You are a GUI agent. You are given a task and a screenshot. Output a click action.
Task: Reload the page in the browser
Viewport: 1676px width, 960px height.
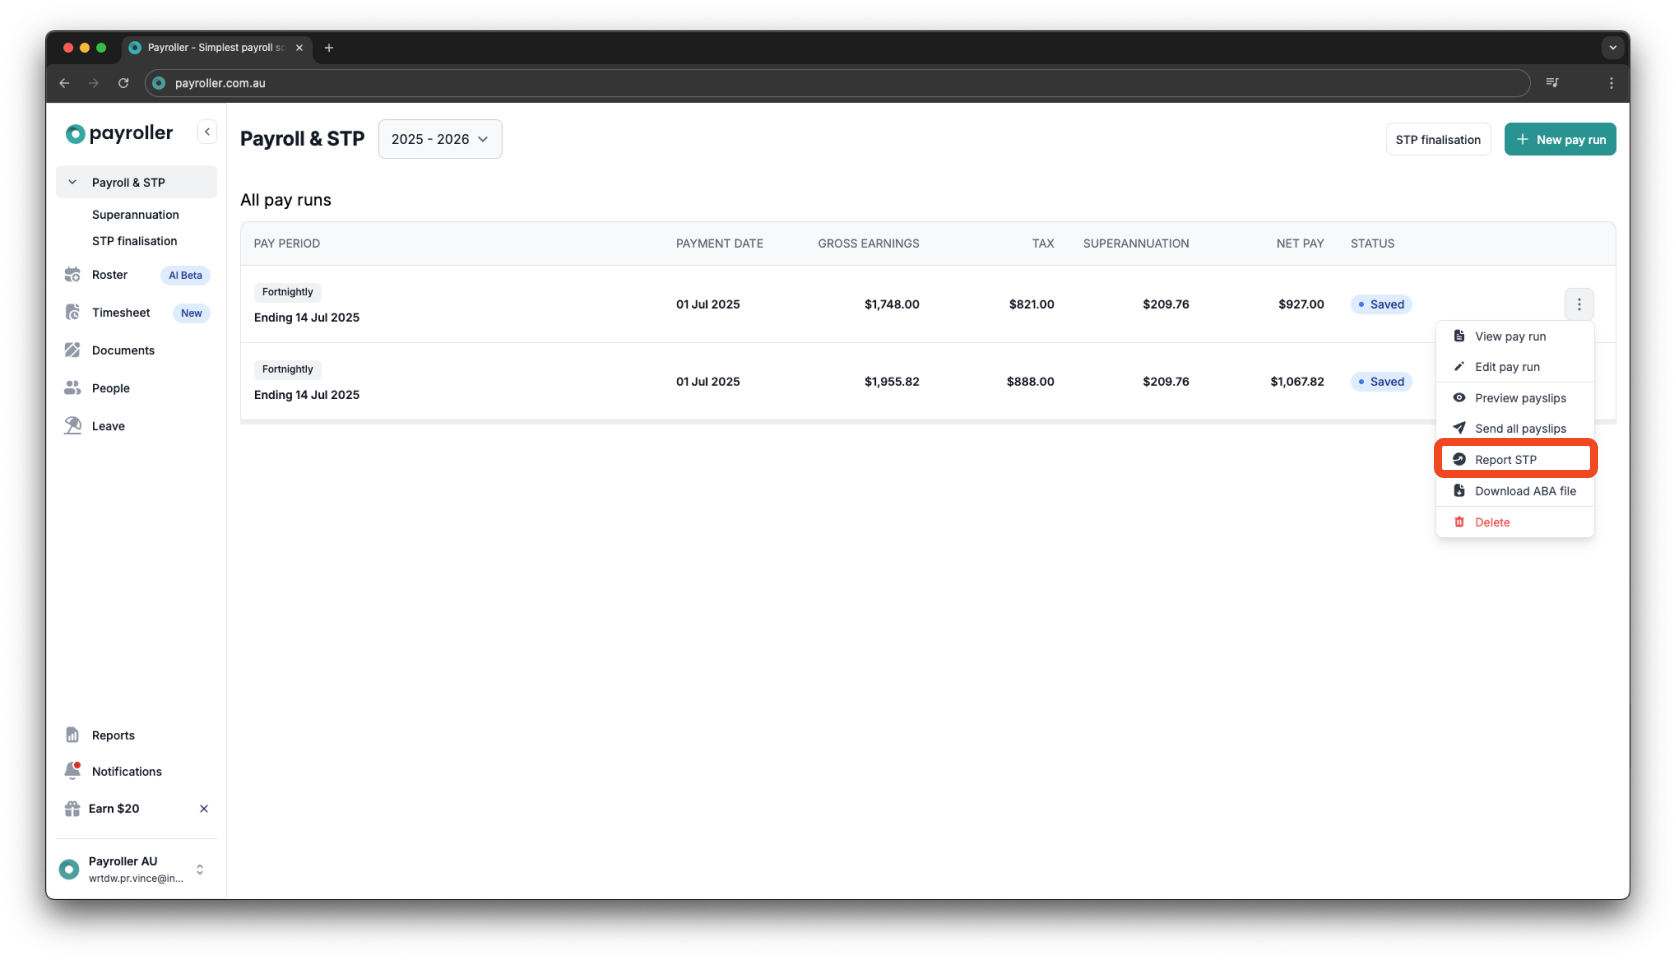[123, 83]
